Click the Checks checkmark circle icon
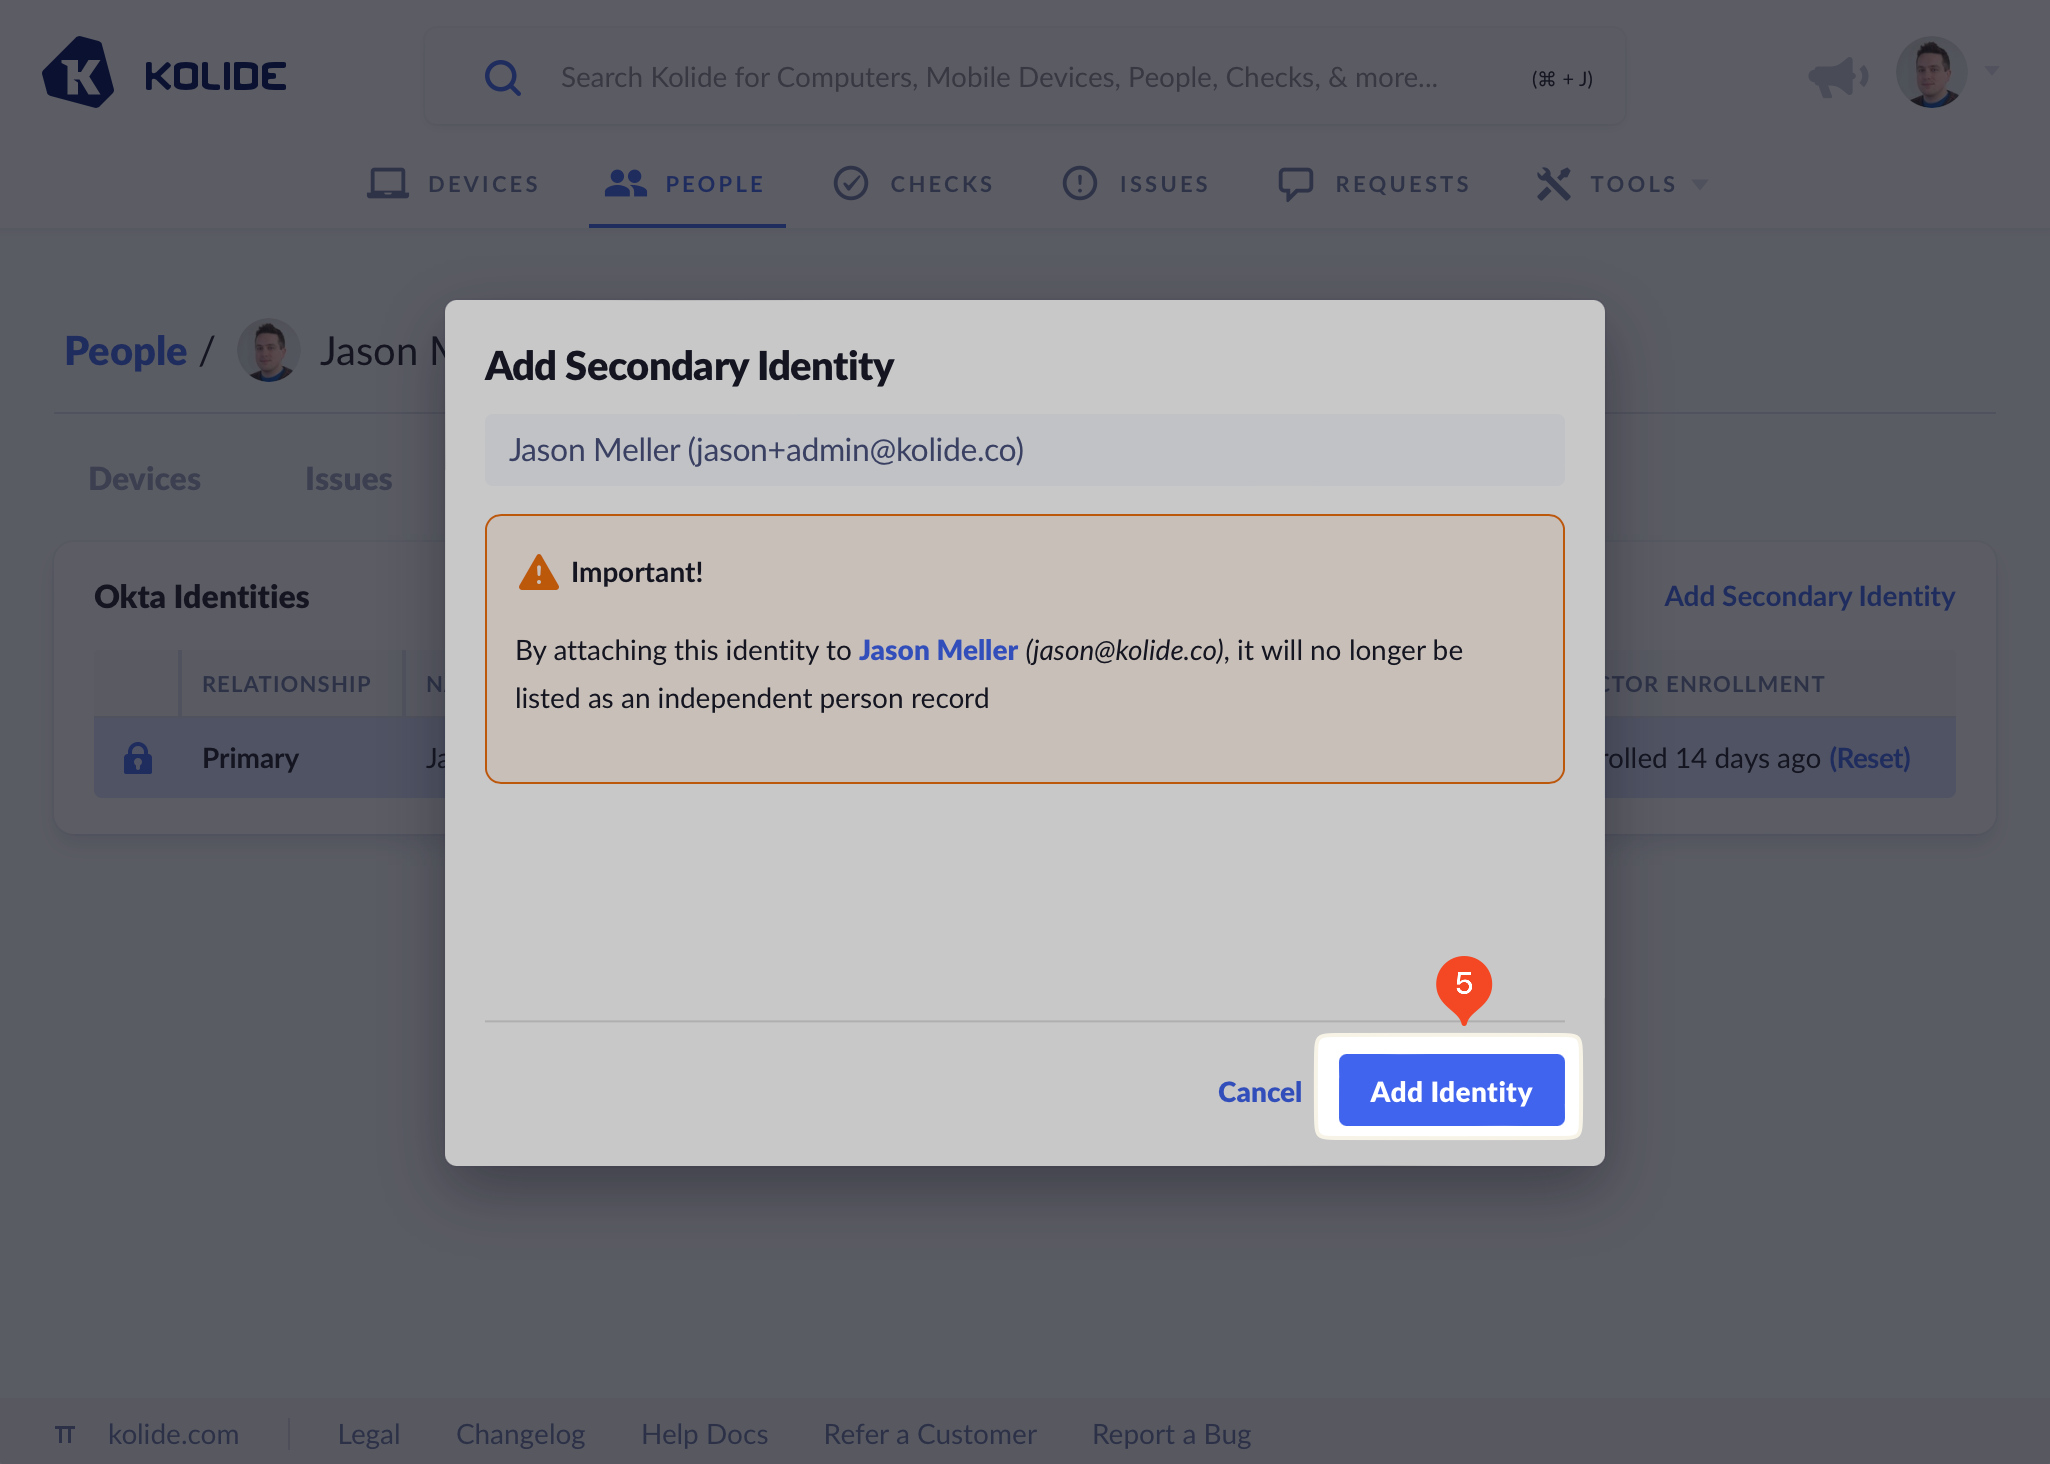Viewport: 2050px width, 1464px height. [x=851, y=183]
